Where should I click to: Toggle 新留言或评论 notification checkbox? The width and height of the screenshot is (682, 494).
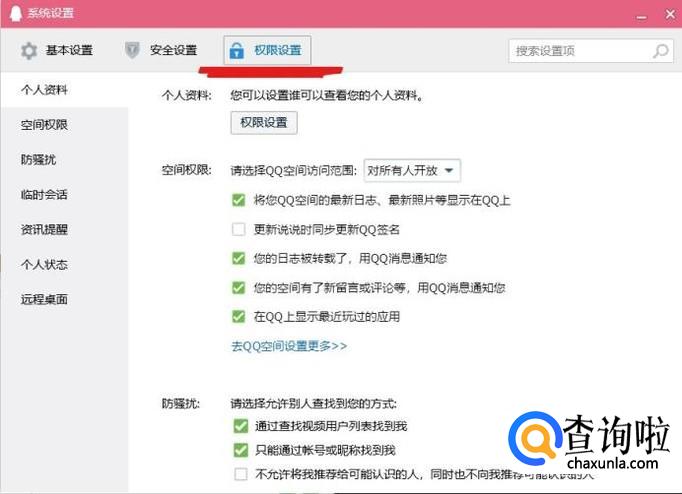click(x=238, y=287)
